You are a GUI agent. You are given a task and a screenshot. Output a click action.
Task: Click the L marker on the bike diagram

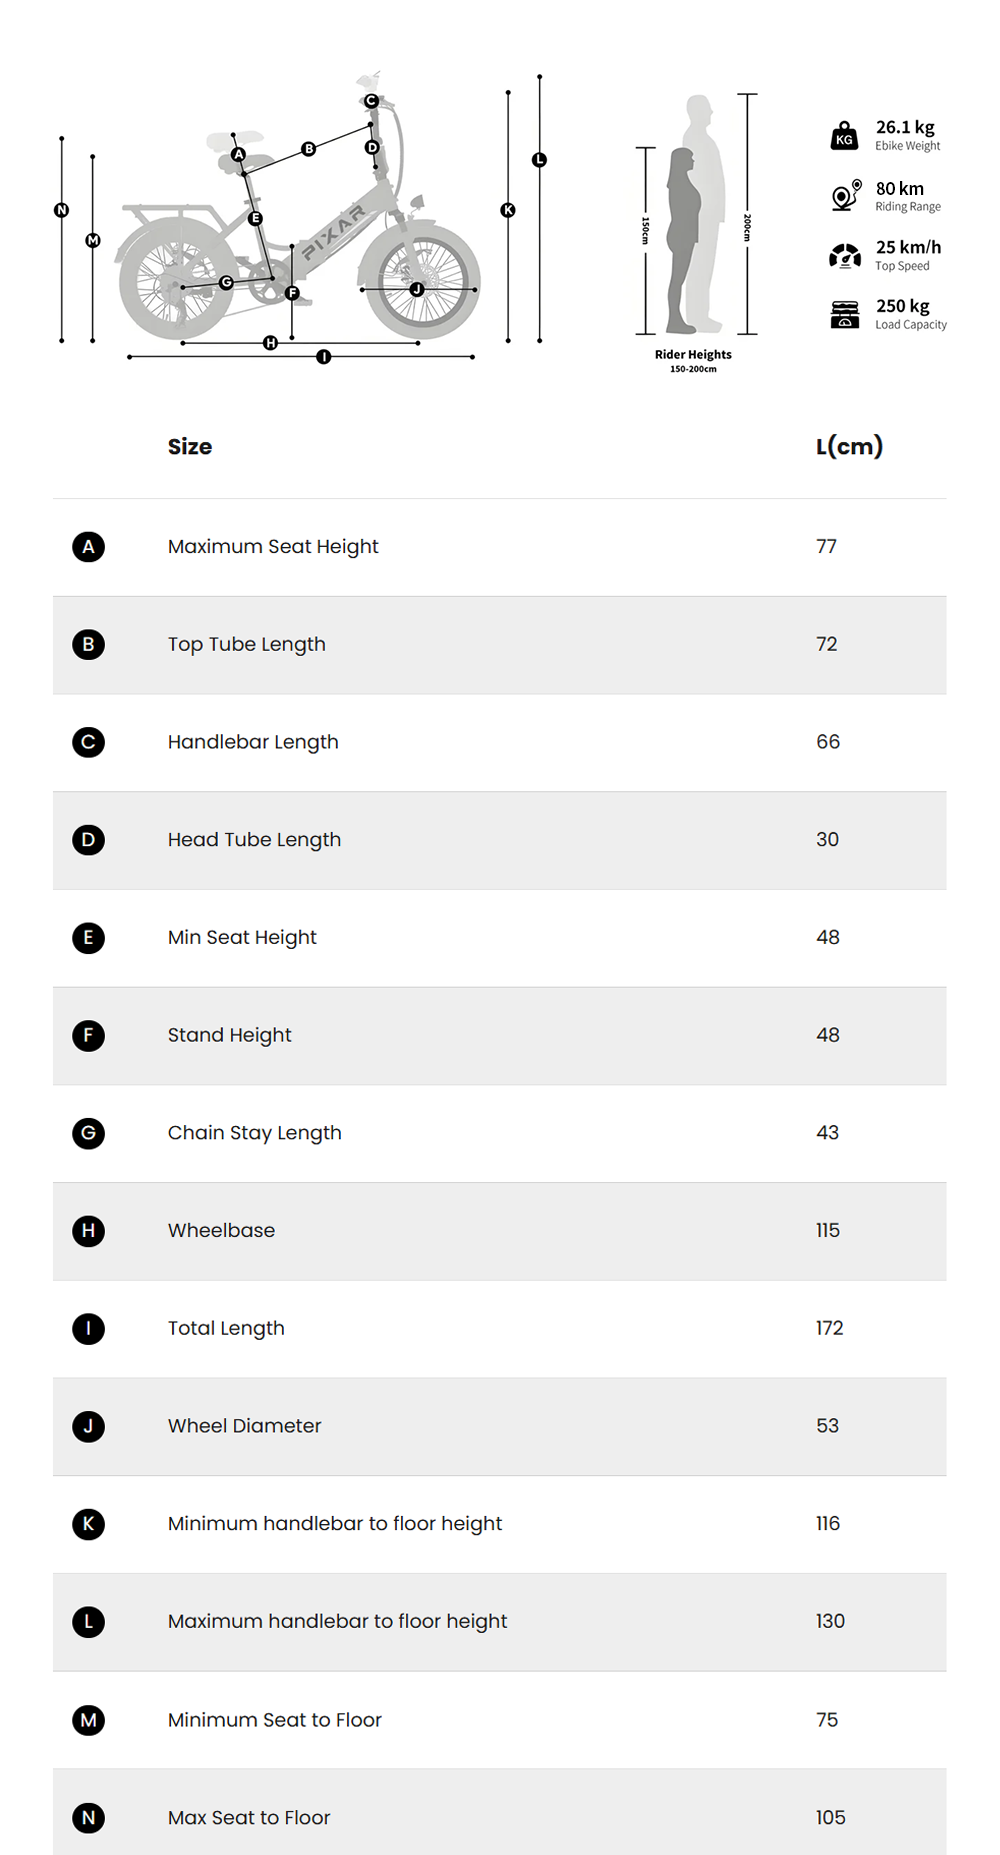coord(540,160)
